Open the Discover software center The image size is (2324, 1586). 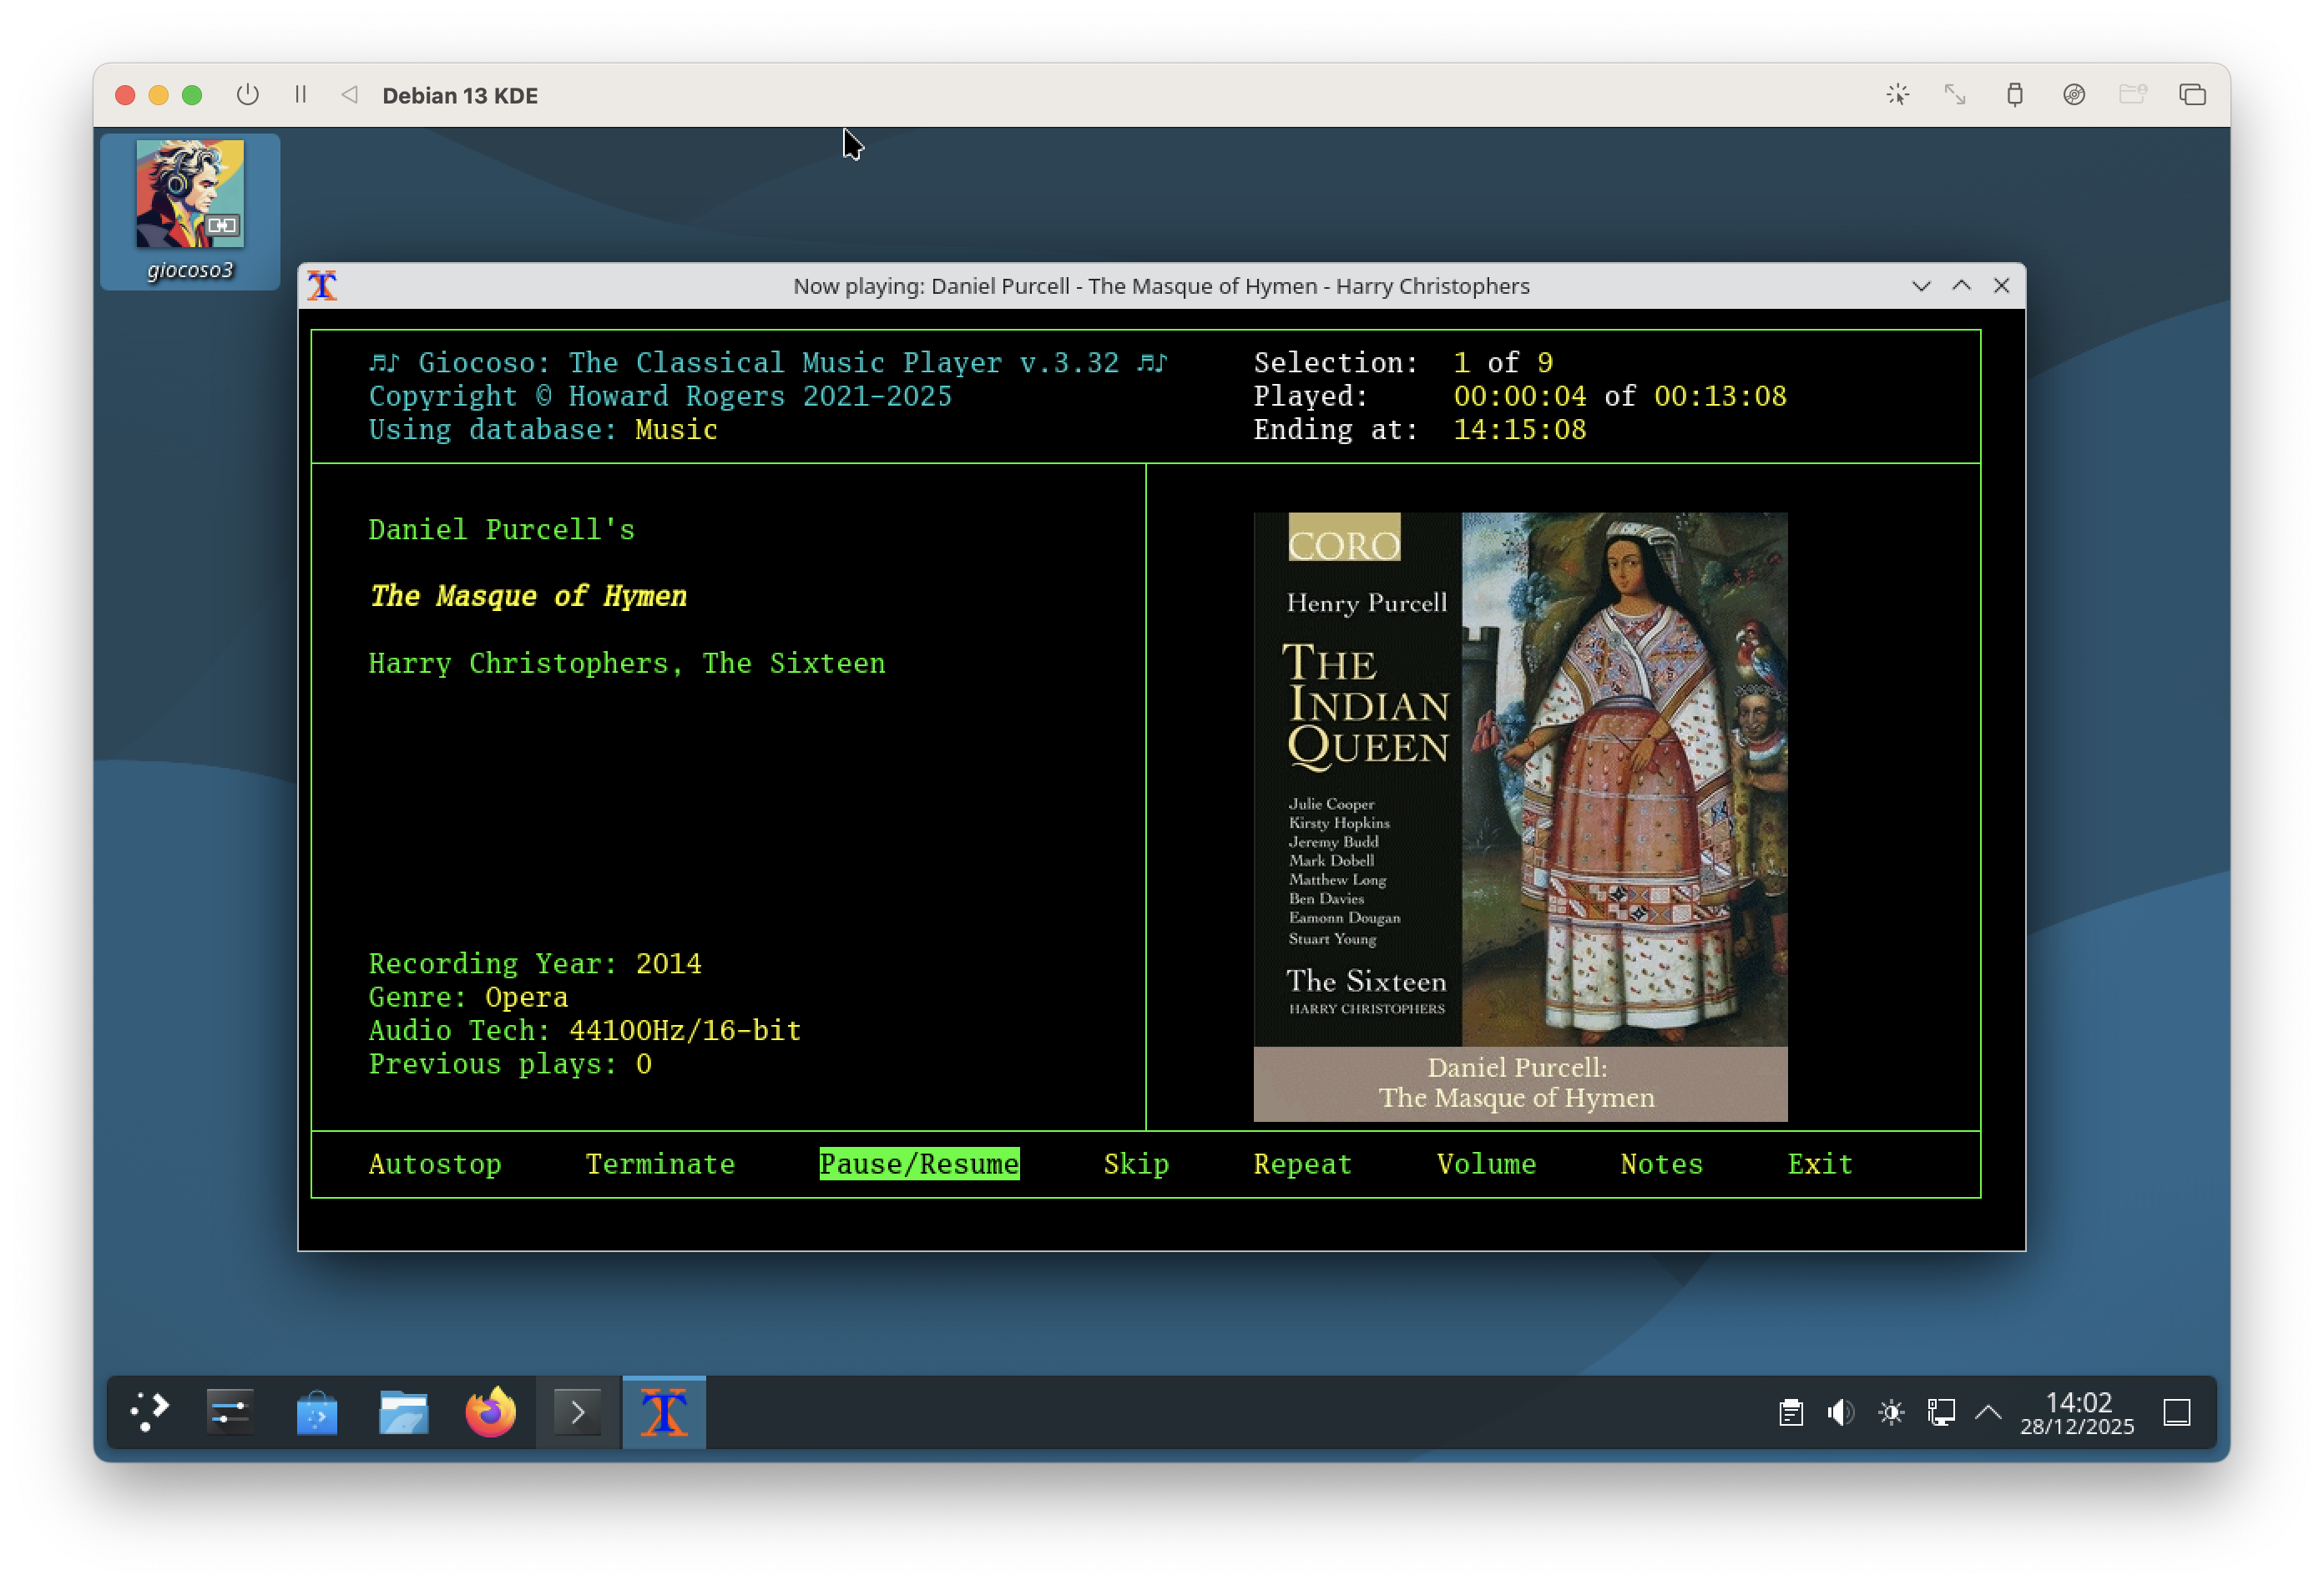pyautogui.click(x=318, y=1412)
